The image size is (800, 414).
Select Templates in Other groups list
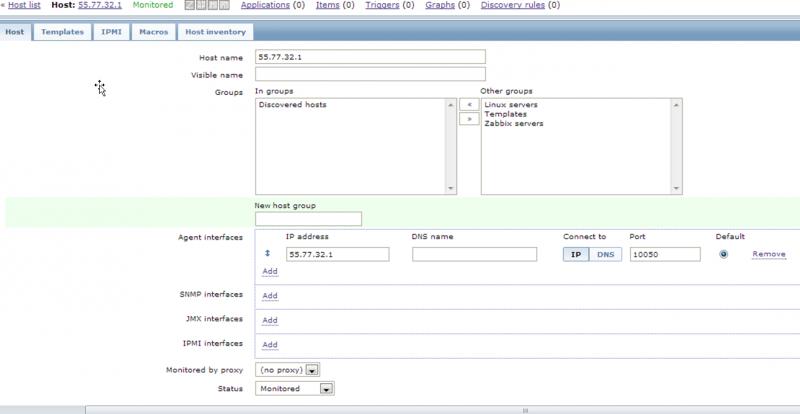[x=506, y=114]
